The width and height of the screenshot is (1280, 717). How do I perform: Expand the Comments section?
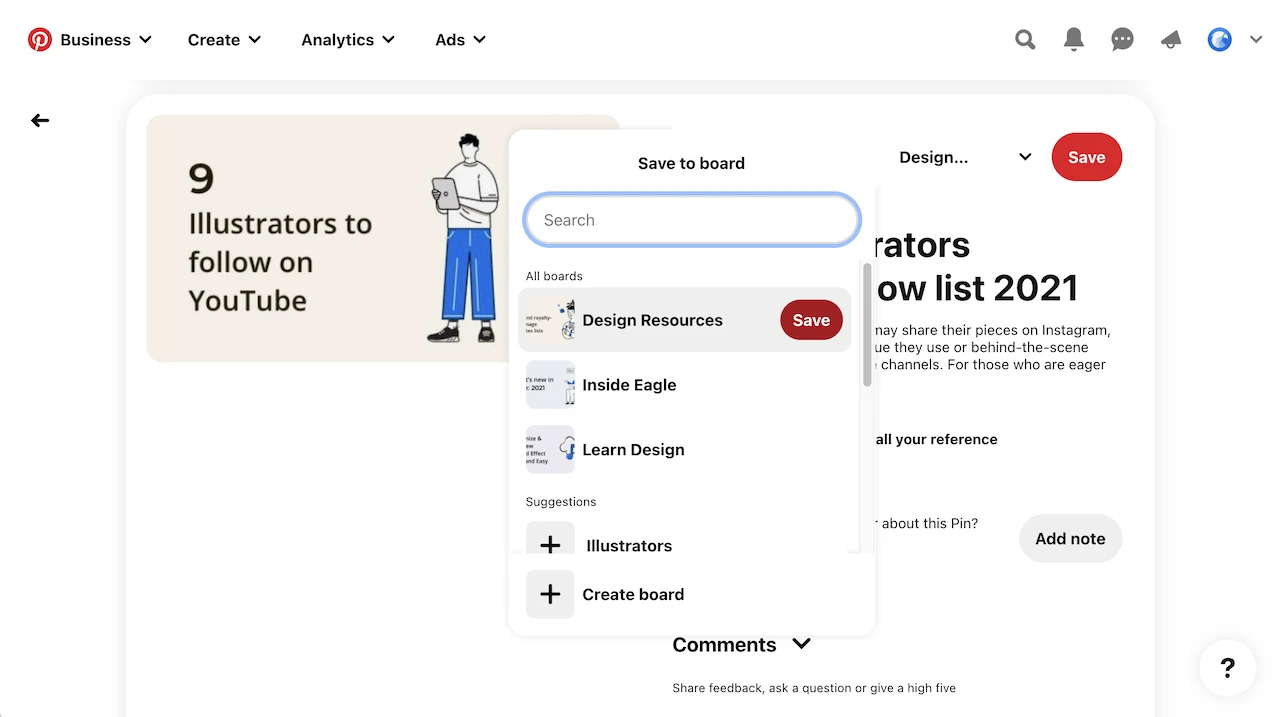coord(742,644)
